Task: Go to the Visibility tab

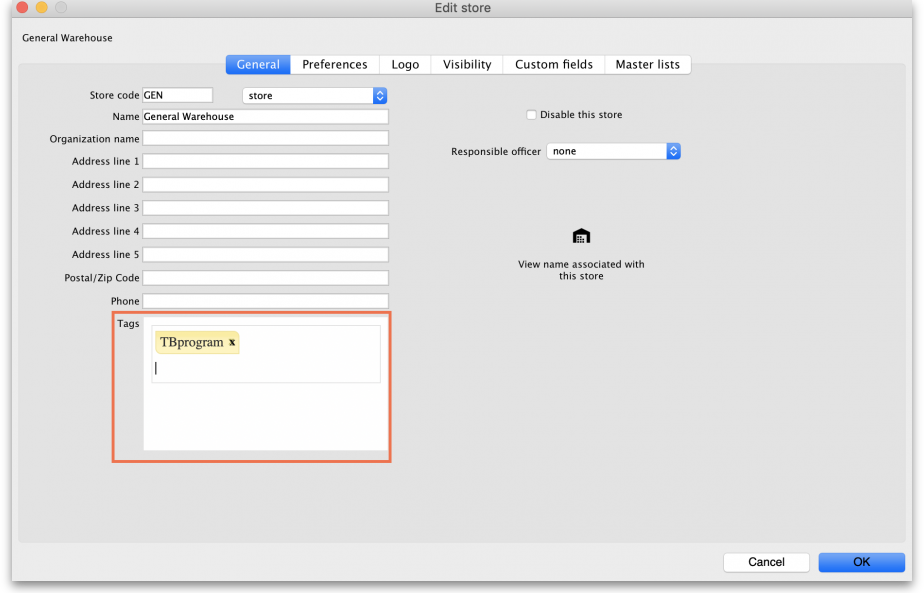Action: 467,64
